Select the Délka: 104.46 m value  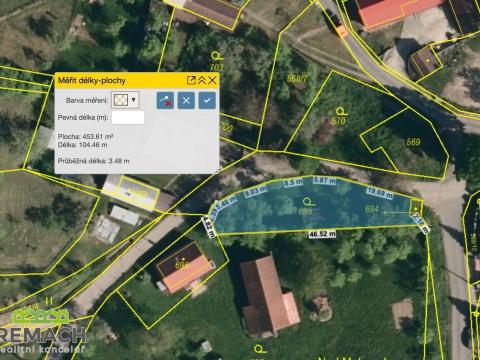82,145
